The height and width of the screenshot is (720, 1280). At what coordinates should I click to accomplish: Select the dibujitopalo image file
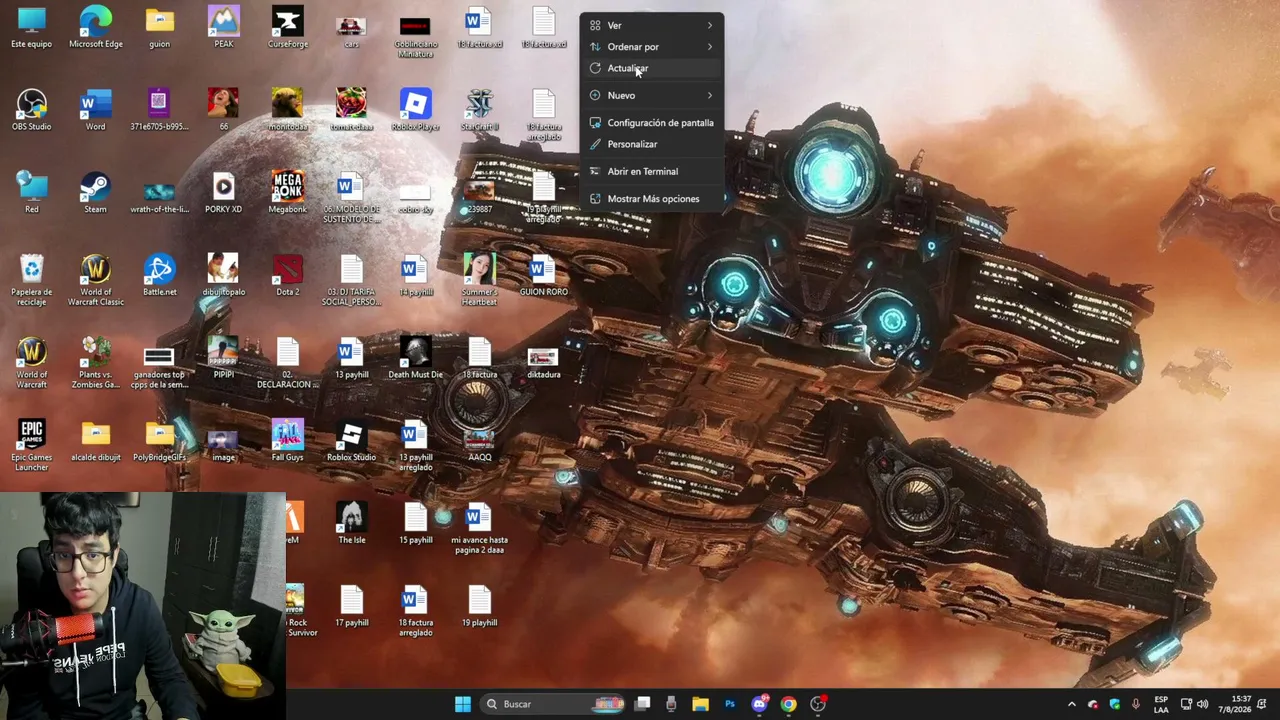pyautogui.click(x=223, y=276)
